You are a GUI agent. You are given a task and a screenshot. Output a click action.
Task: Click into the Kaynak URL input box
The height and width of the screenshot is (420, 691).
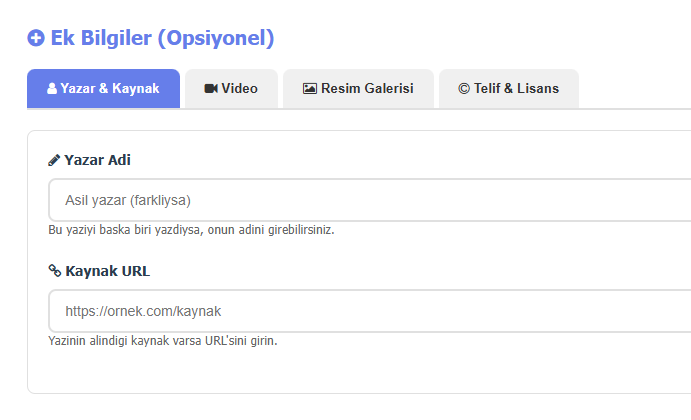point(370,311)
